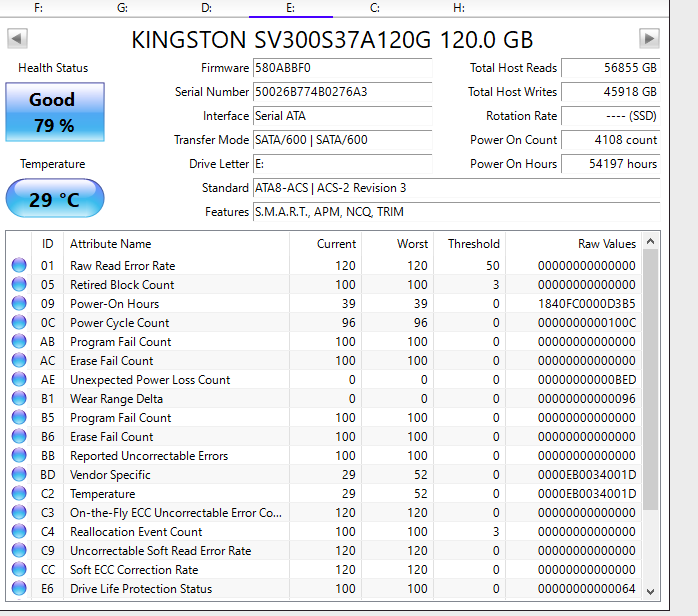The image size is (698, 616).
Task: Go to previous disk with left arrow
Action: click(x=17, y=39)
